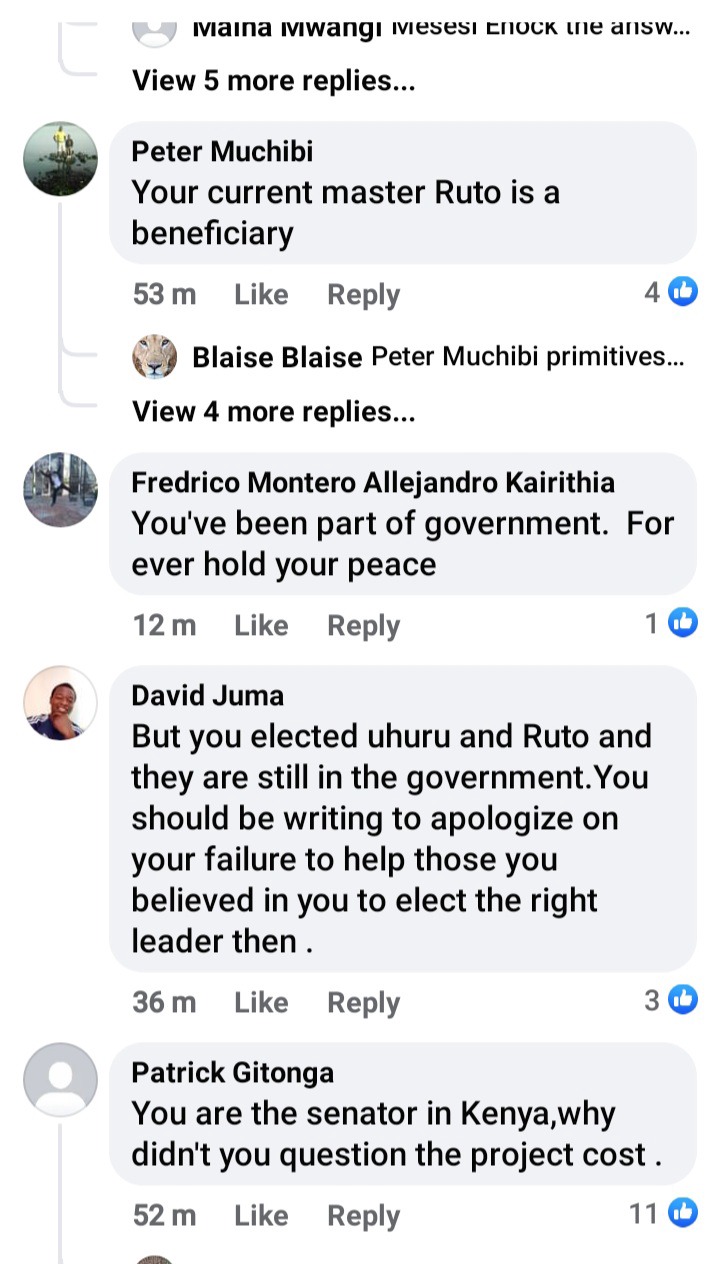Like Peter Muchibi's comment
Image resolution: width=720 pixels, height=1264 pixels.
tap(261, 294)
